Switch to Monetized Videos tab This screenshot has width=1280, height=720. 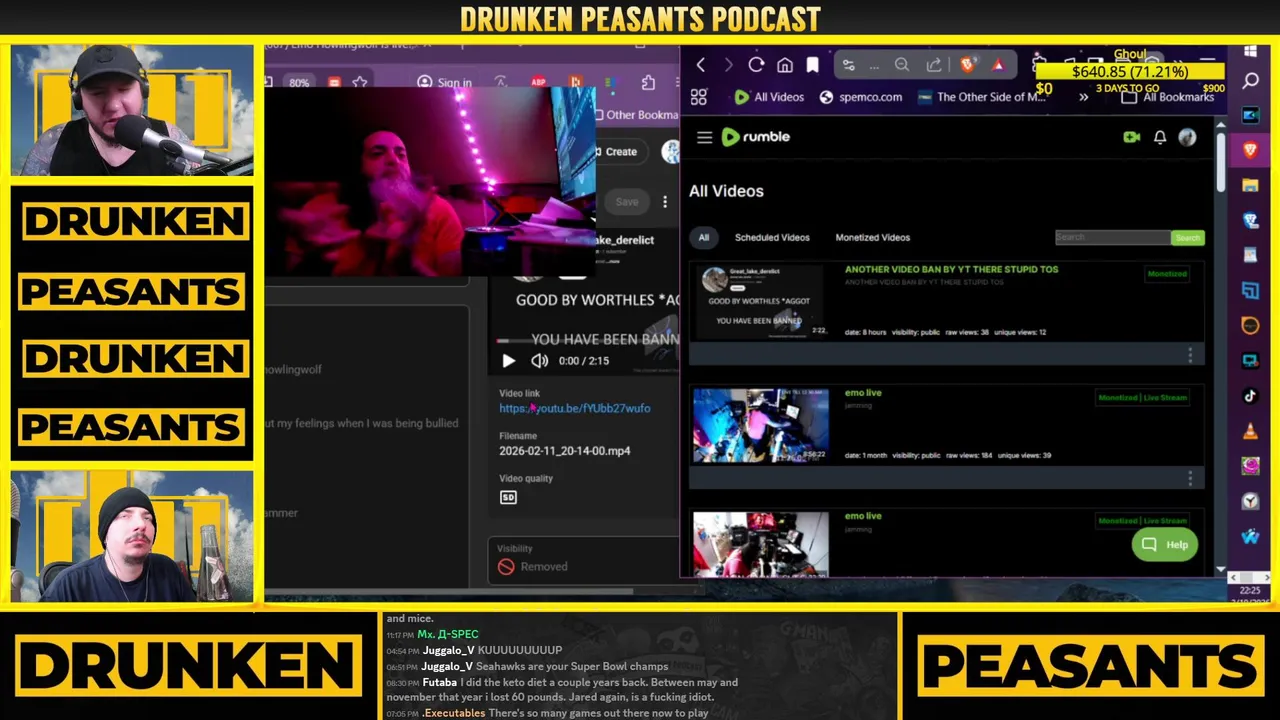point(872,237)
